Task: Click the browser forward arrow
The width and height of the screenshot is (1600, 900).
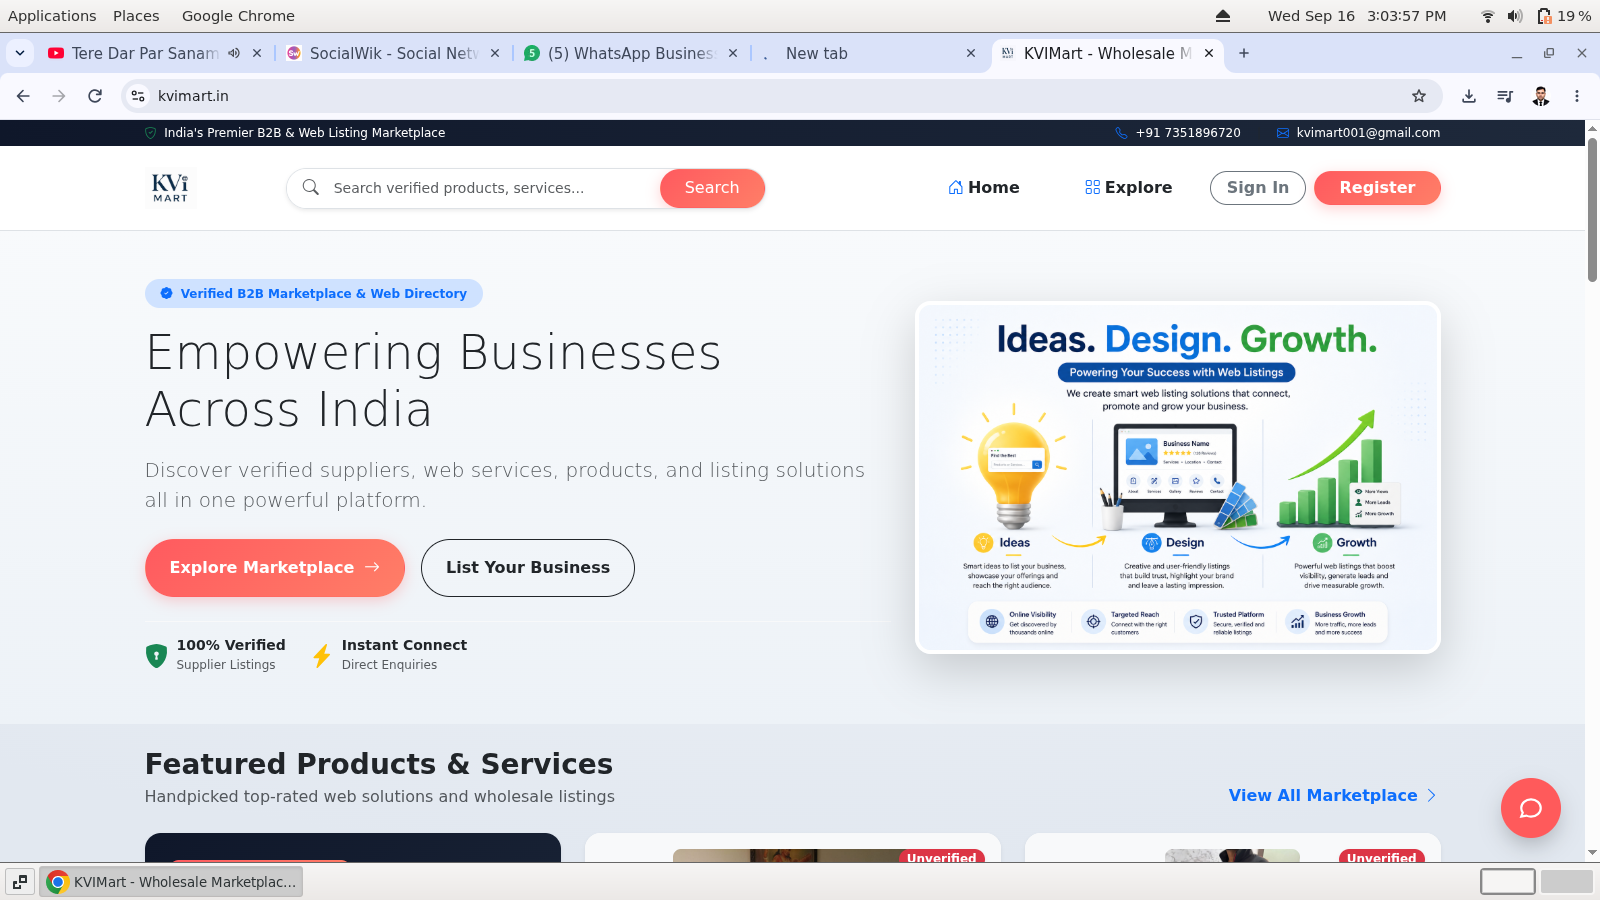Action: pos(59,96)
